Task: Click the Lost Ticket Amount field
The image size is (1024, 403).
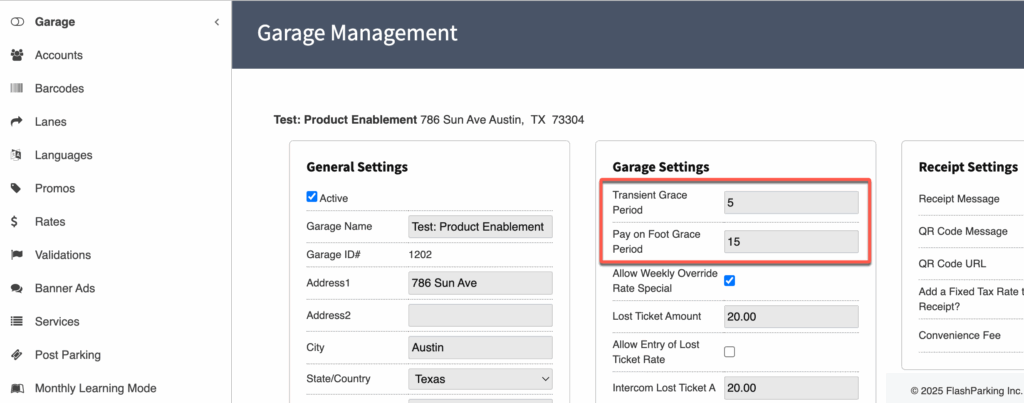Action: (790, 317)
